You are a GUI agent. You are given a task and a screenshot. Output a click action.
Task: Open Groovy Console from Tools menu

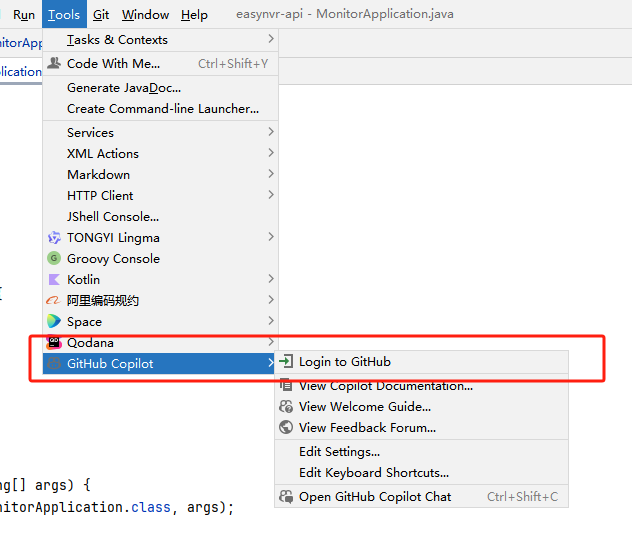coord(160,258)
